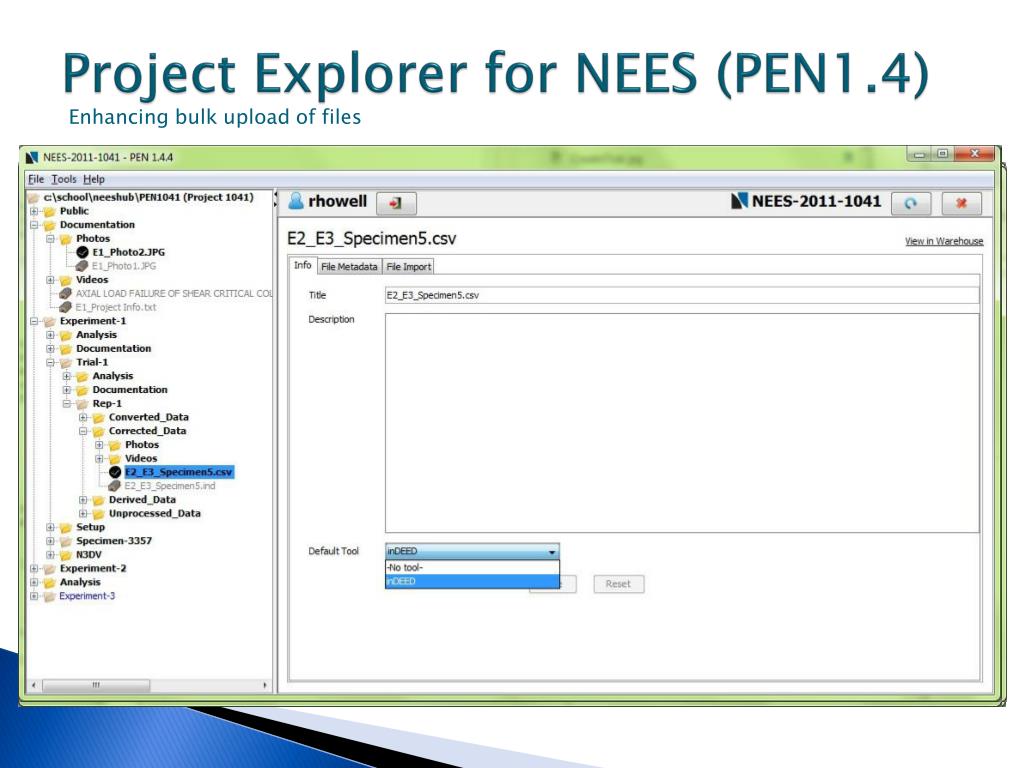Click the gray icon of E2_E3_Specimen5.ind
The height and width of the screenshot is (768, 1024).
(114, 486)
